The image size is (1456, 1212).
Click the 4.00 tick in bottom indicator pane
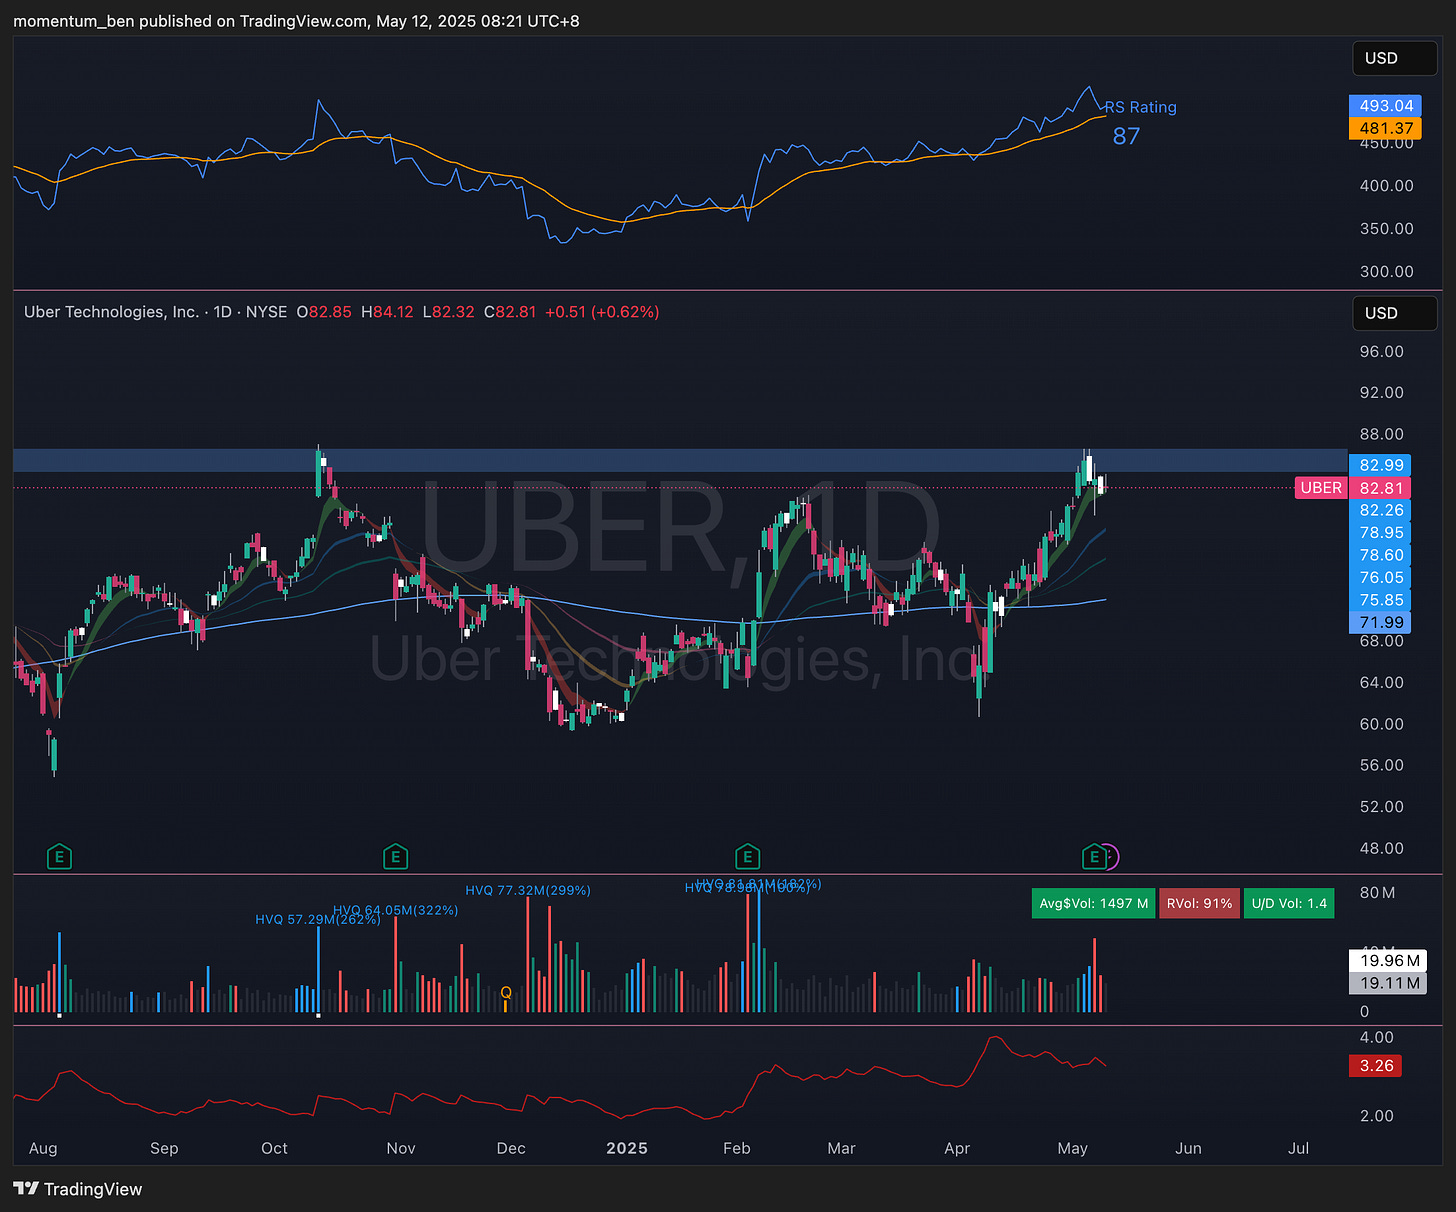1377,1037
